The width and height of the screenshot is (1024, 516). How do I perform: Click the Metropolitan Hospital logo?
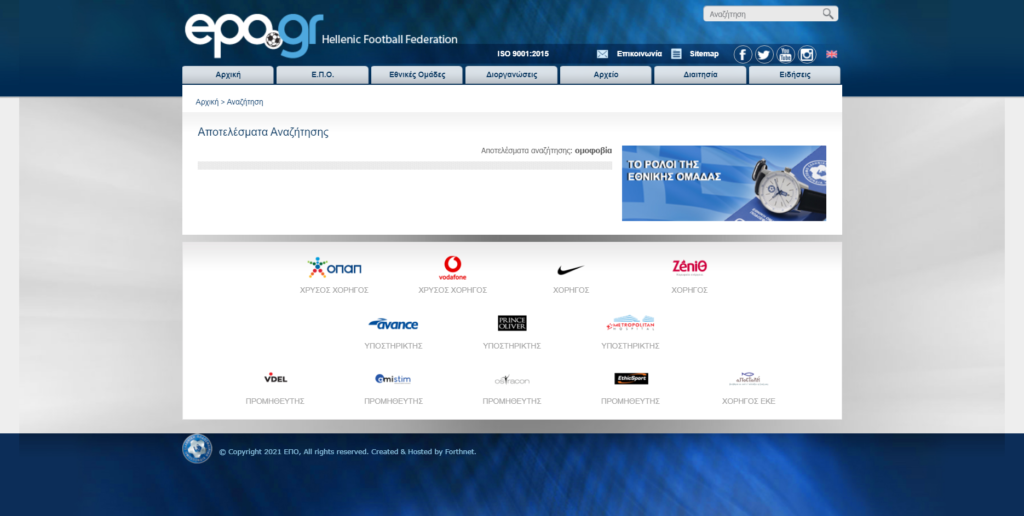click(630, 323)
